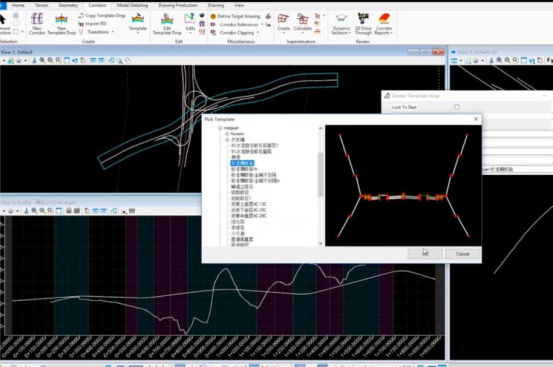
Task: Open the Corridor References dropdown
Action: pos(237,24)
